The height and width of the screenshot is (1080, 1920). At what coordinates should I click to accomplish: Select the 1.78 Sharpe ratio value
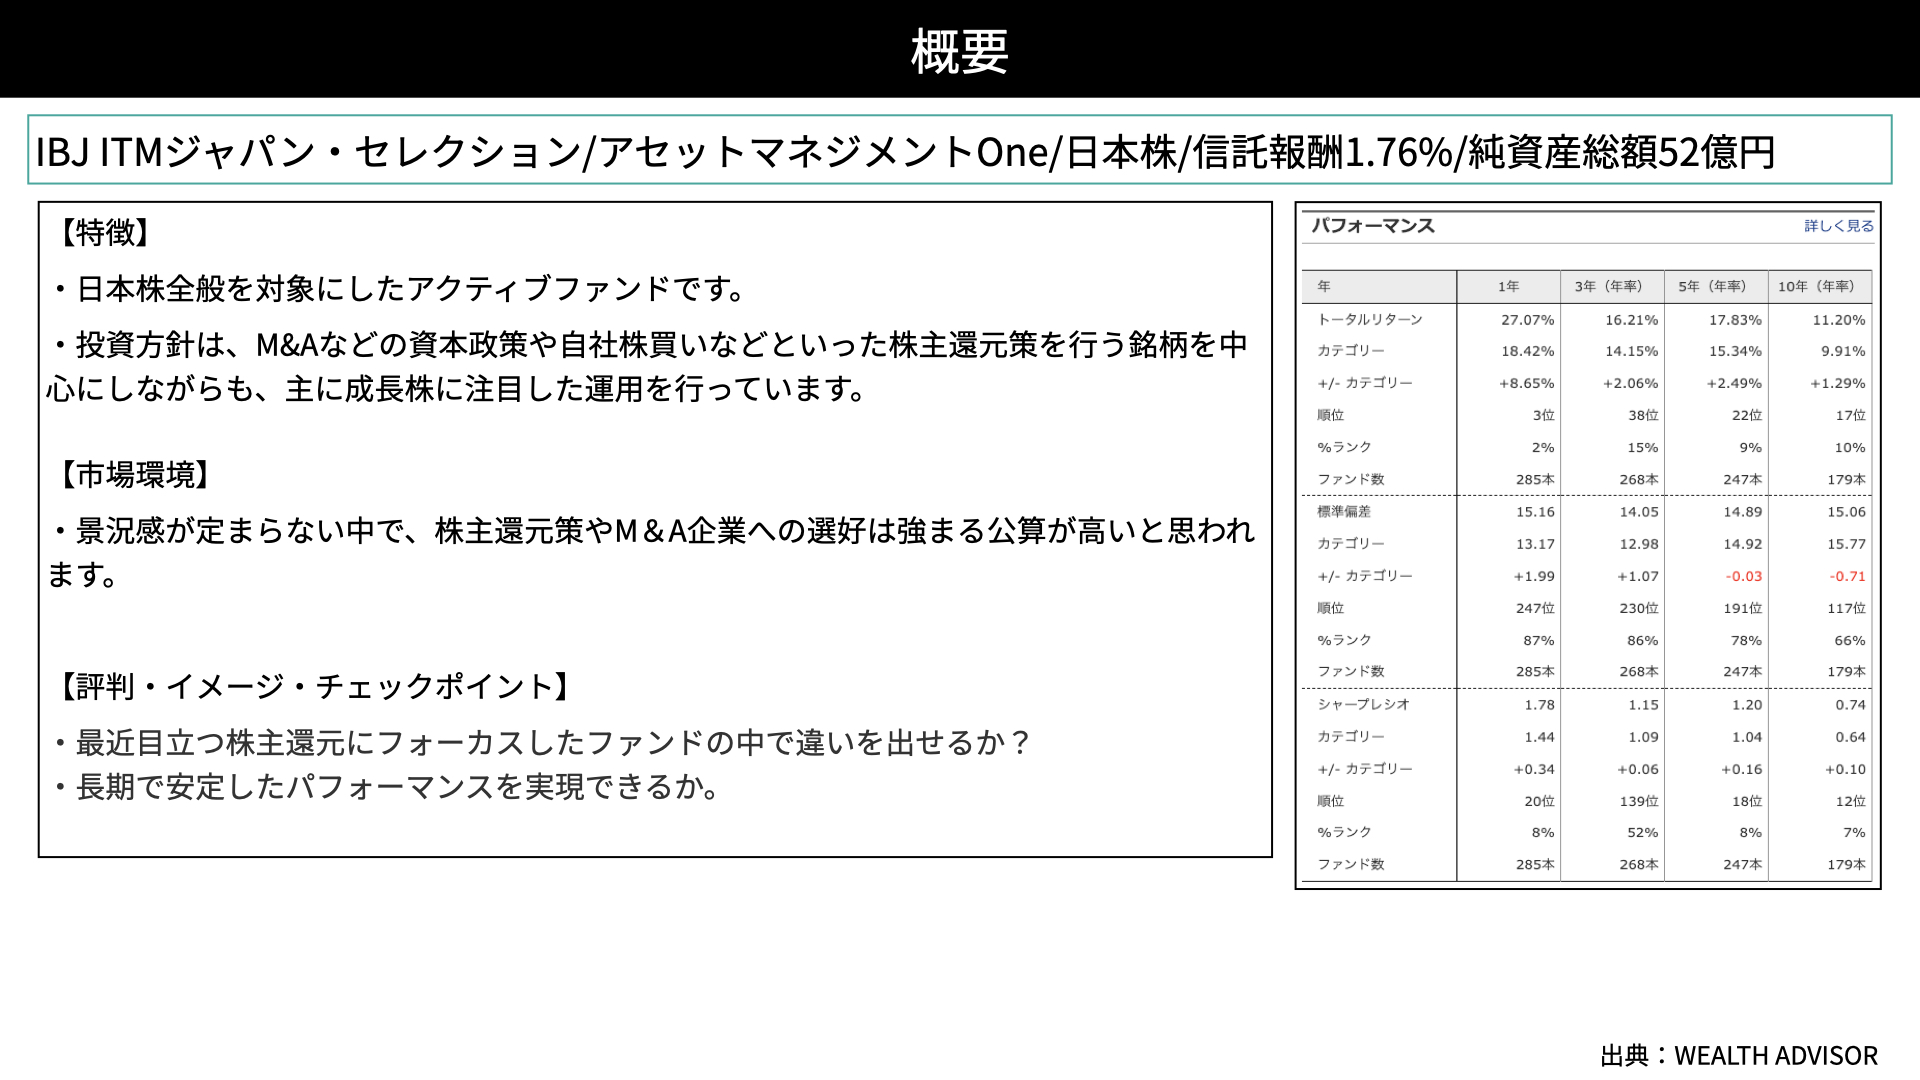point(1540,705)
